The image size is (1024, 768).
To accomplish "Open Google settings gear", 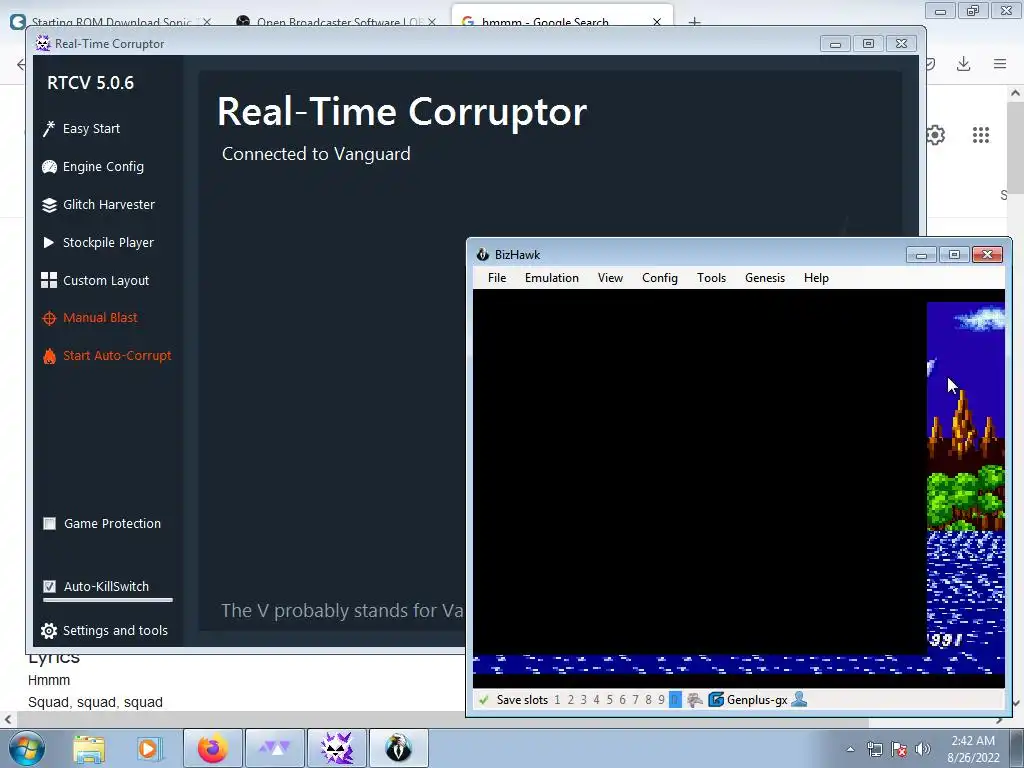I will pyautogui.click(x=936, y=135).
